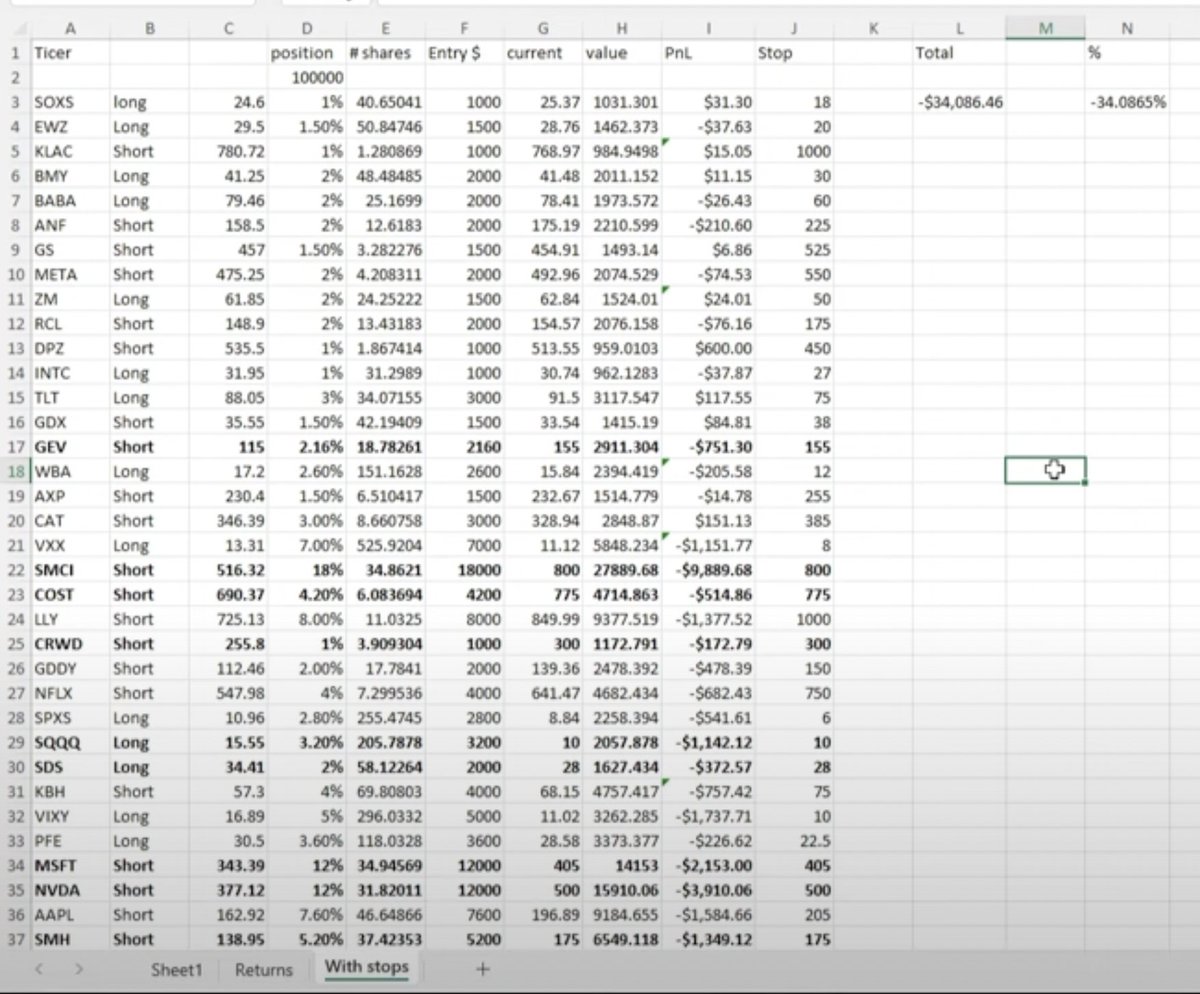
Task: Click the NVDA ticker cell
Action: pyautogui.click(x=69, y=890)
